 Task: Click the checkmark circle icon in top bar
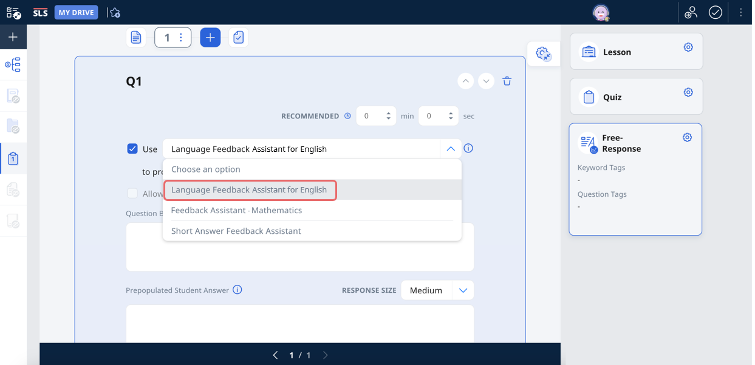pyautogui.click(x=716, y=13)
